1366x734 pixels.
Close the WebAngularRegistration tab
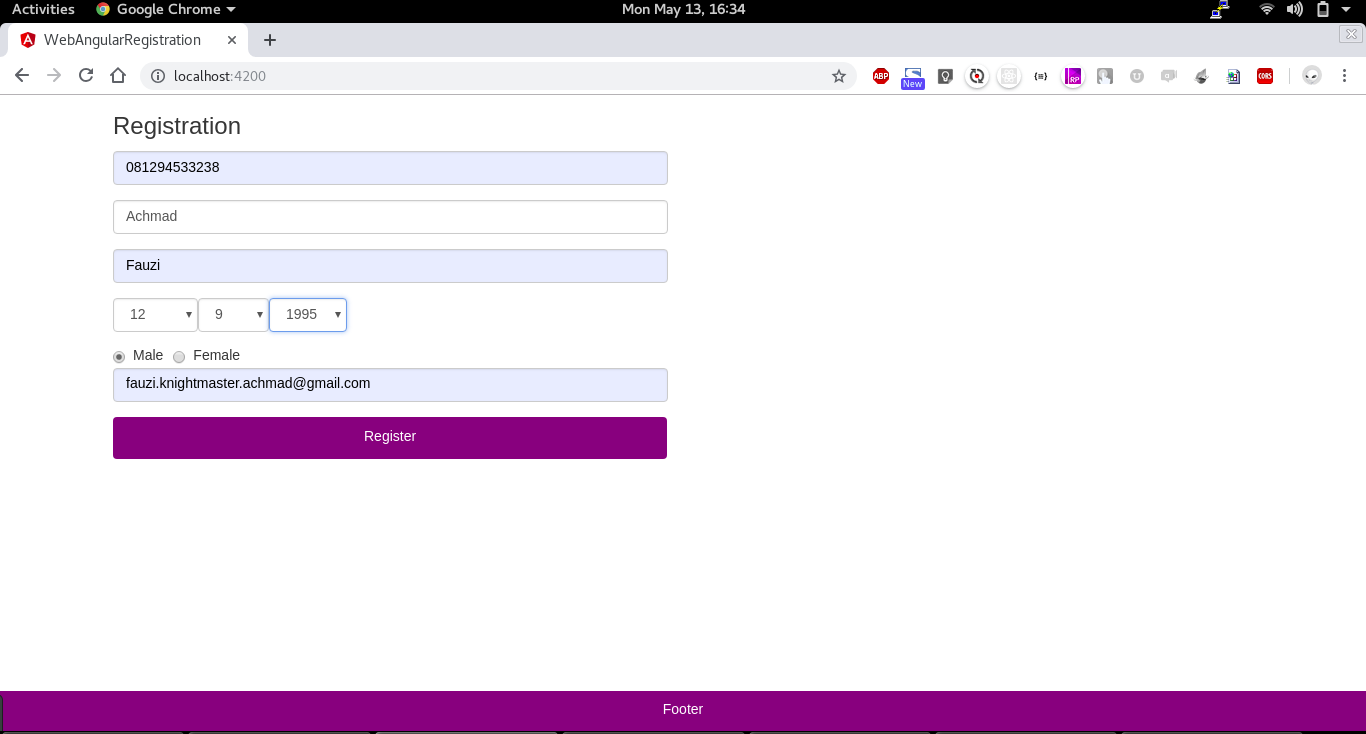pos(232,40)
